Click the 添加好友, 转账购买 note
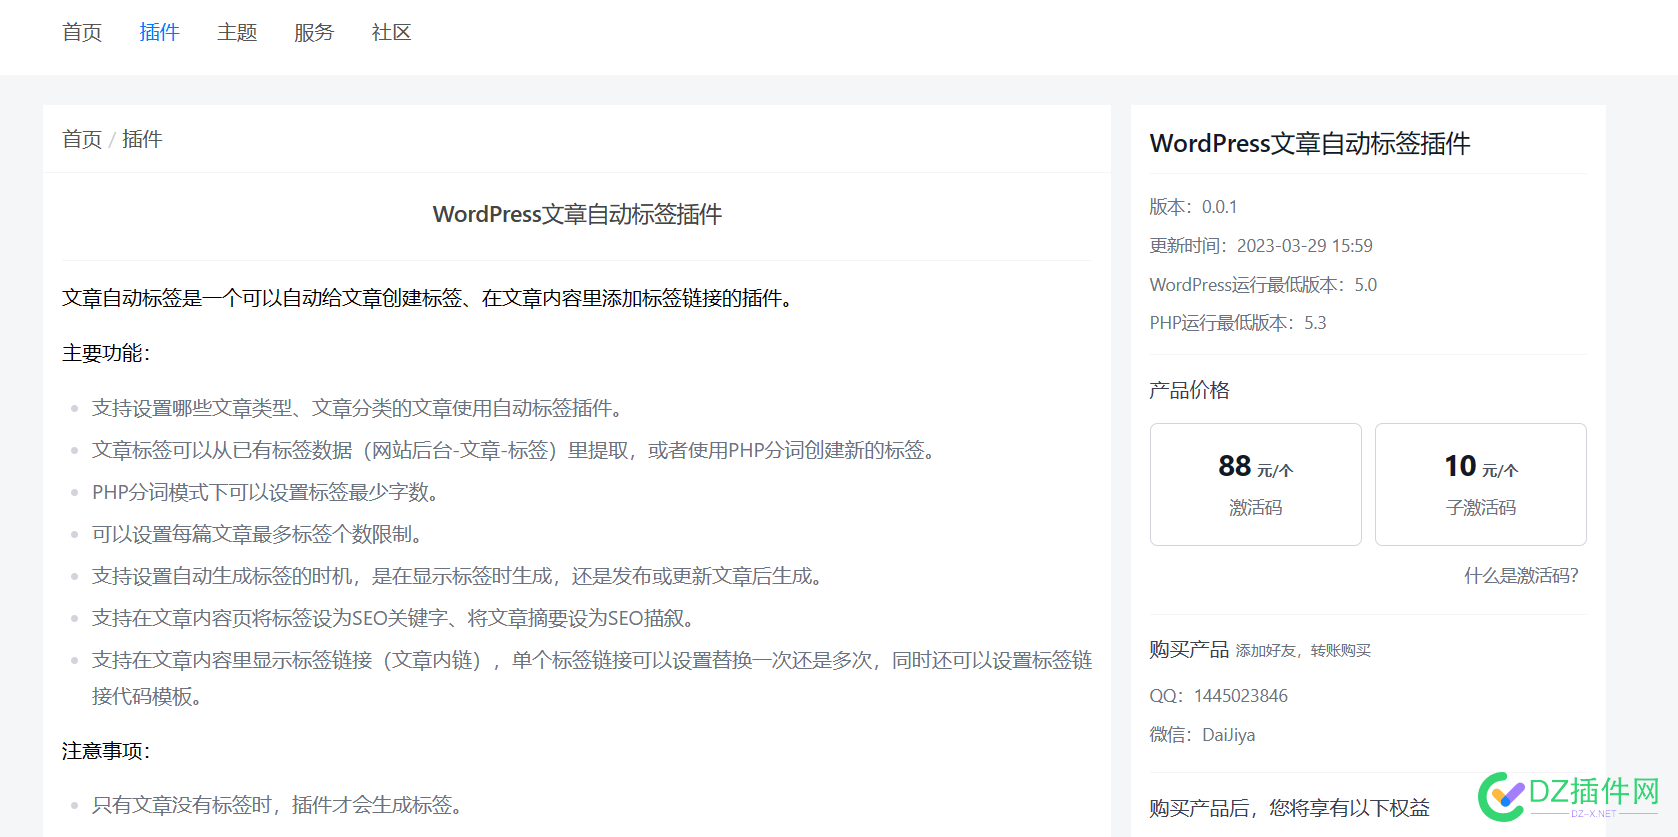 (1303, 651)
